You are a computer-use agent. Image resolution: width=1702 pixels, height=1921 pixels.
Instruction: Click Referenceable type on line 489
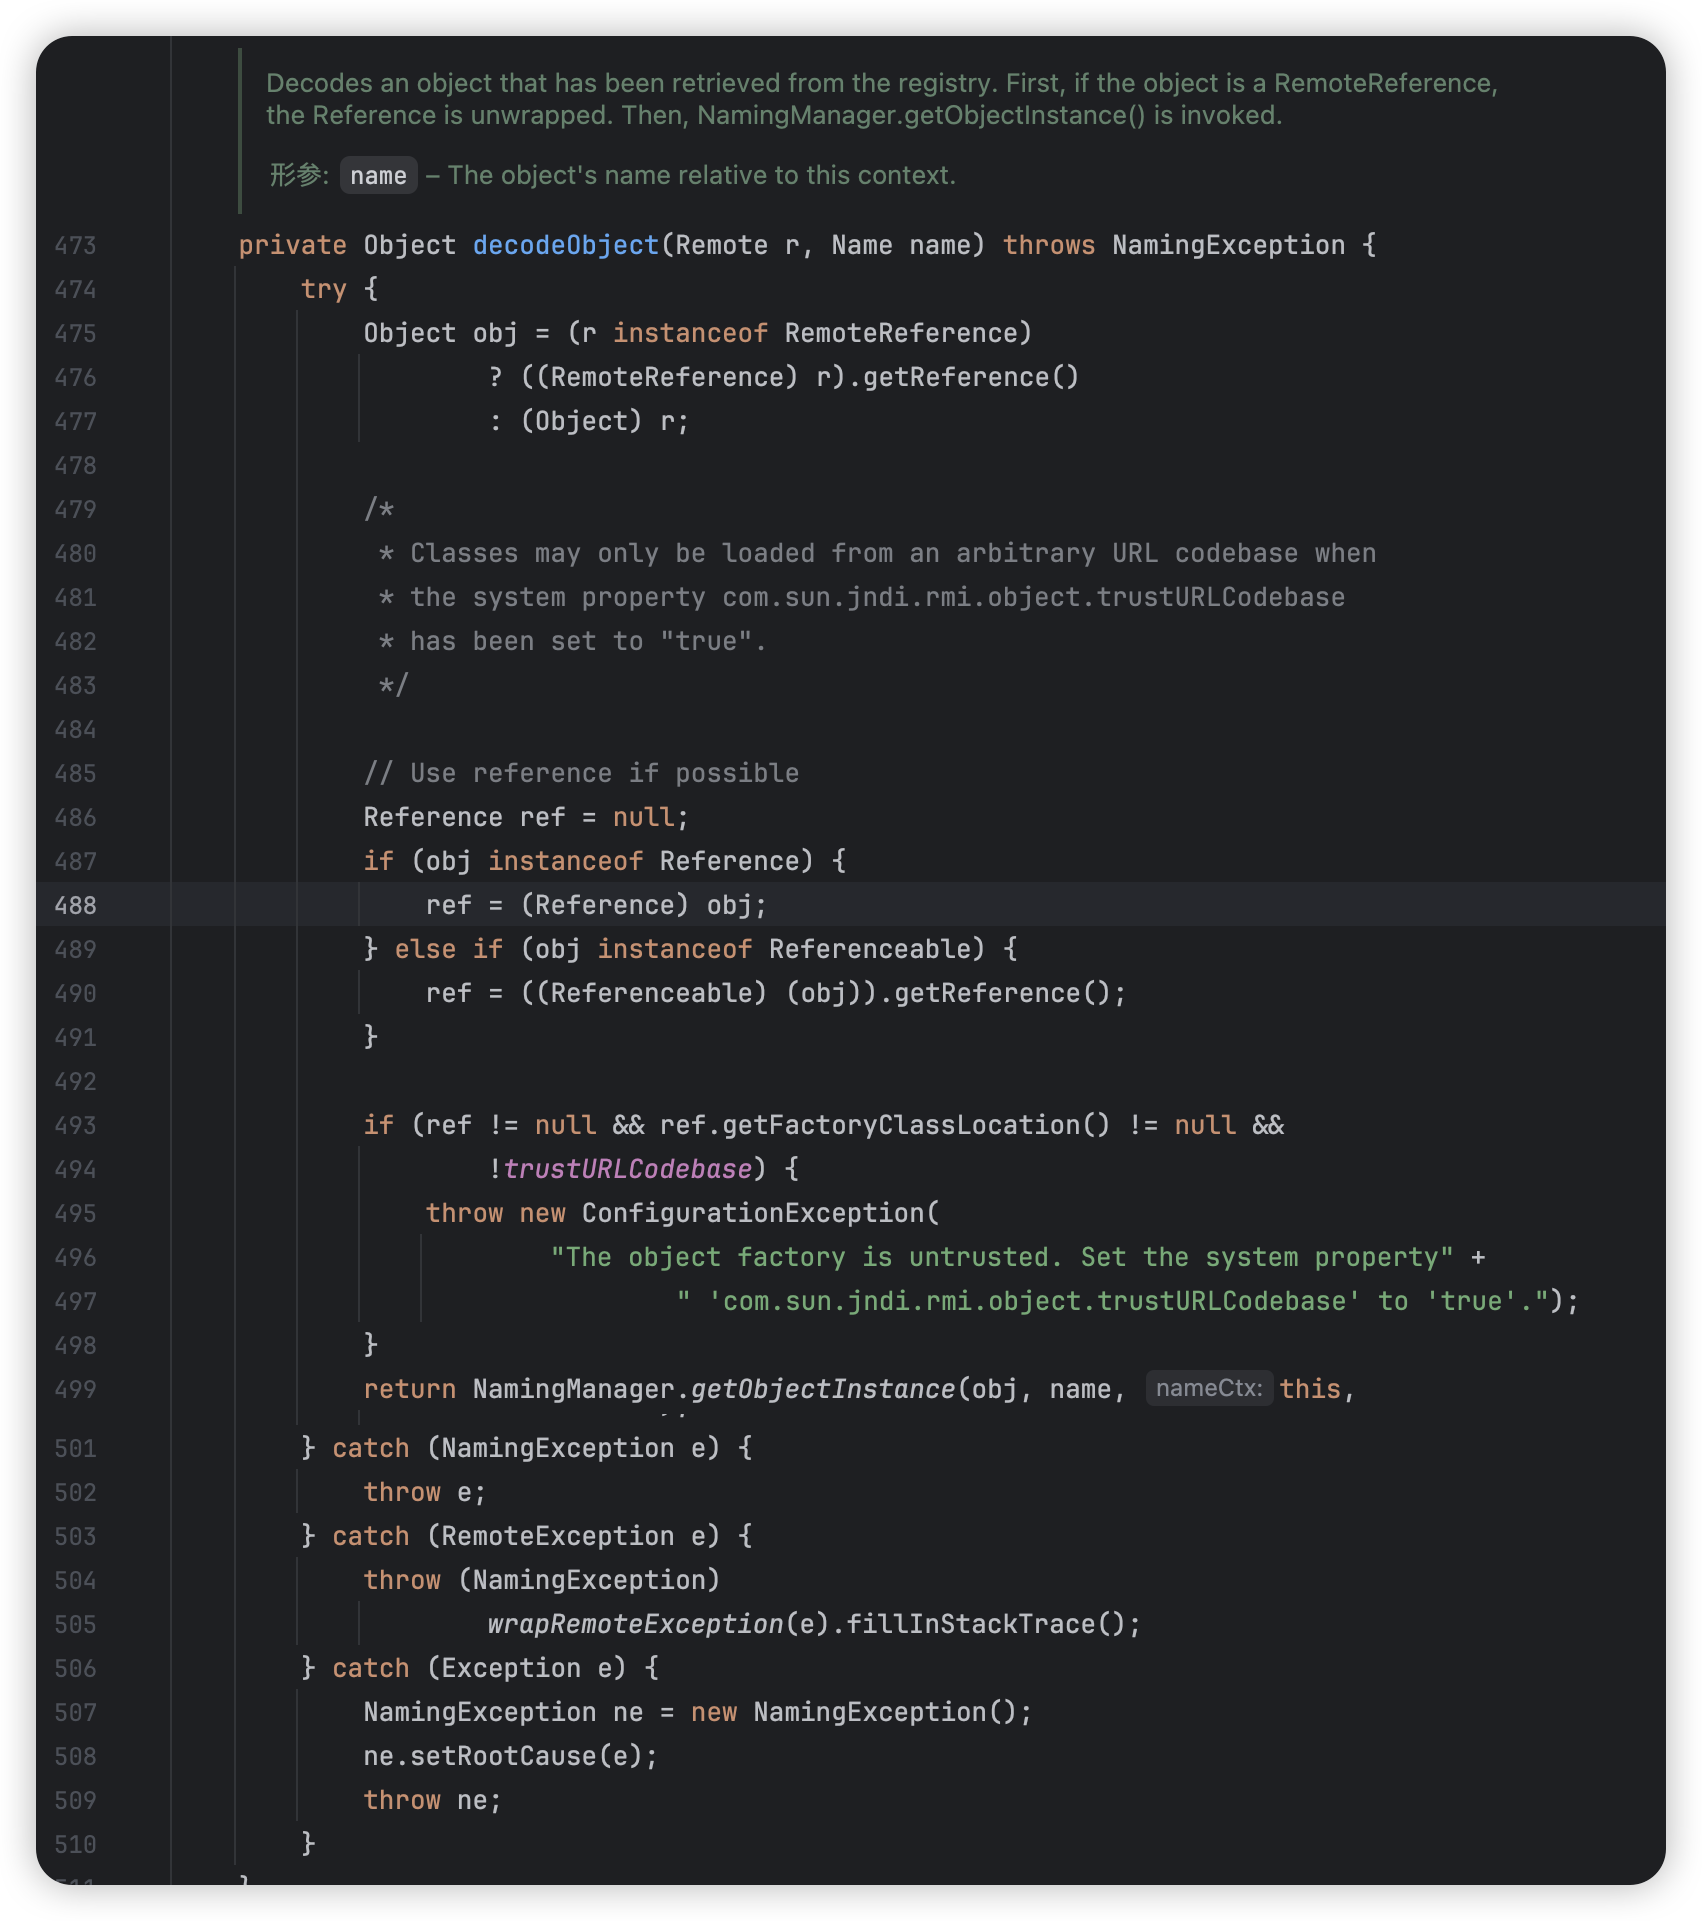pyautogui.click(x=870, y=949)
